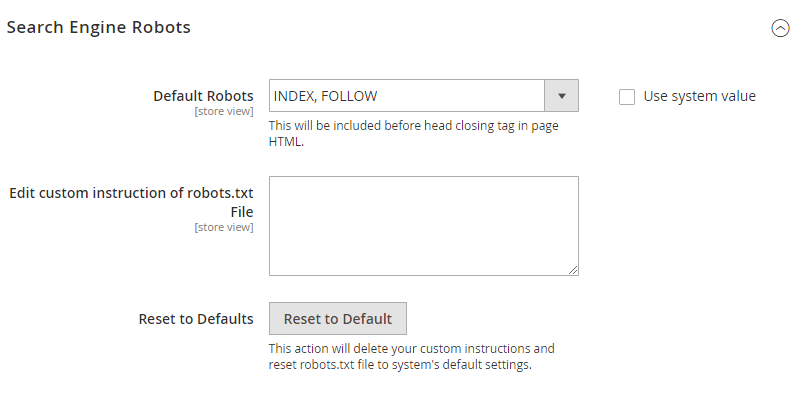This screenshot has width=802, height=402.
Task: Click the 'Edit custom instruction of robots.txt File' label
Action: tap(131, 202)
